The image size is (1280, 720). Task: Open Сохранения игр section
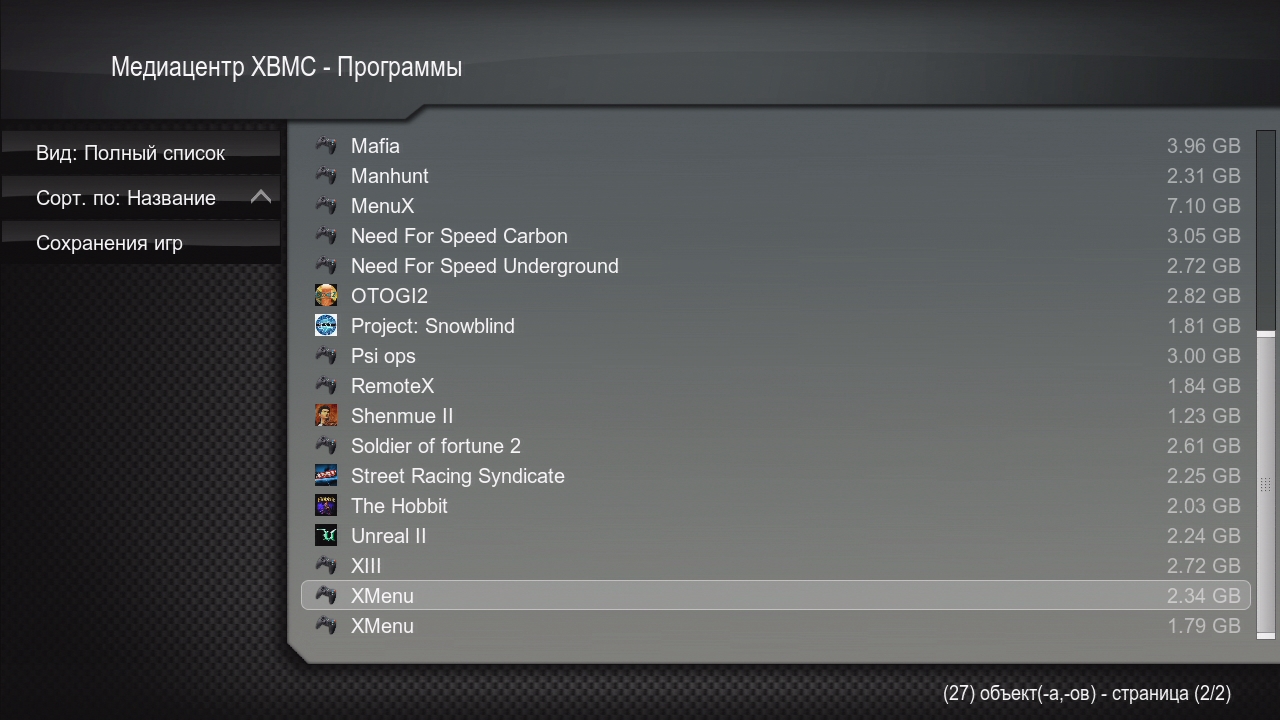[x=140, y=243]
